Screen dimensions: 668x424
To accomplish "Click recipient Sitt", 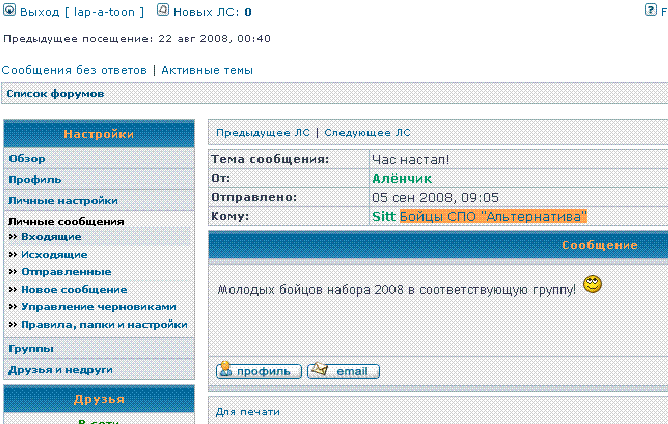I will click(384, 216).
